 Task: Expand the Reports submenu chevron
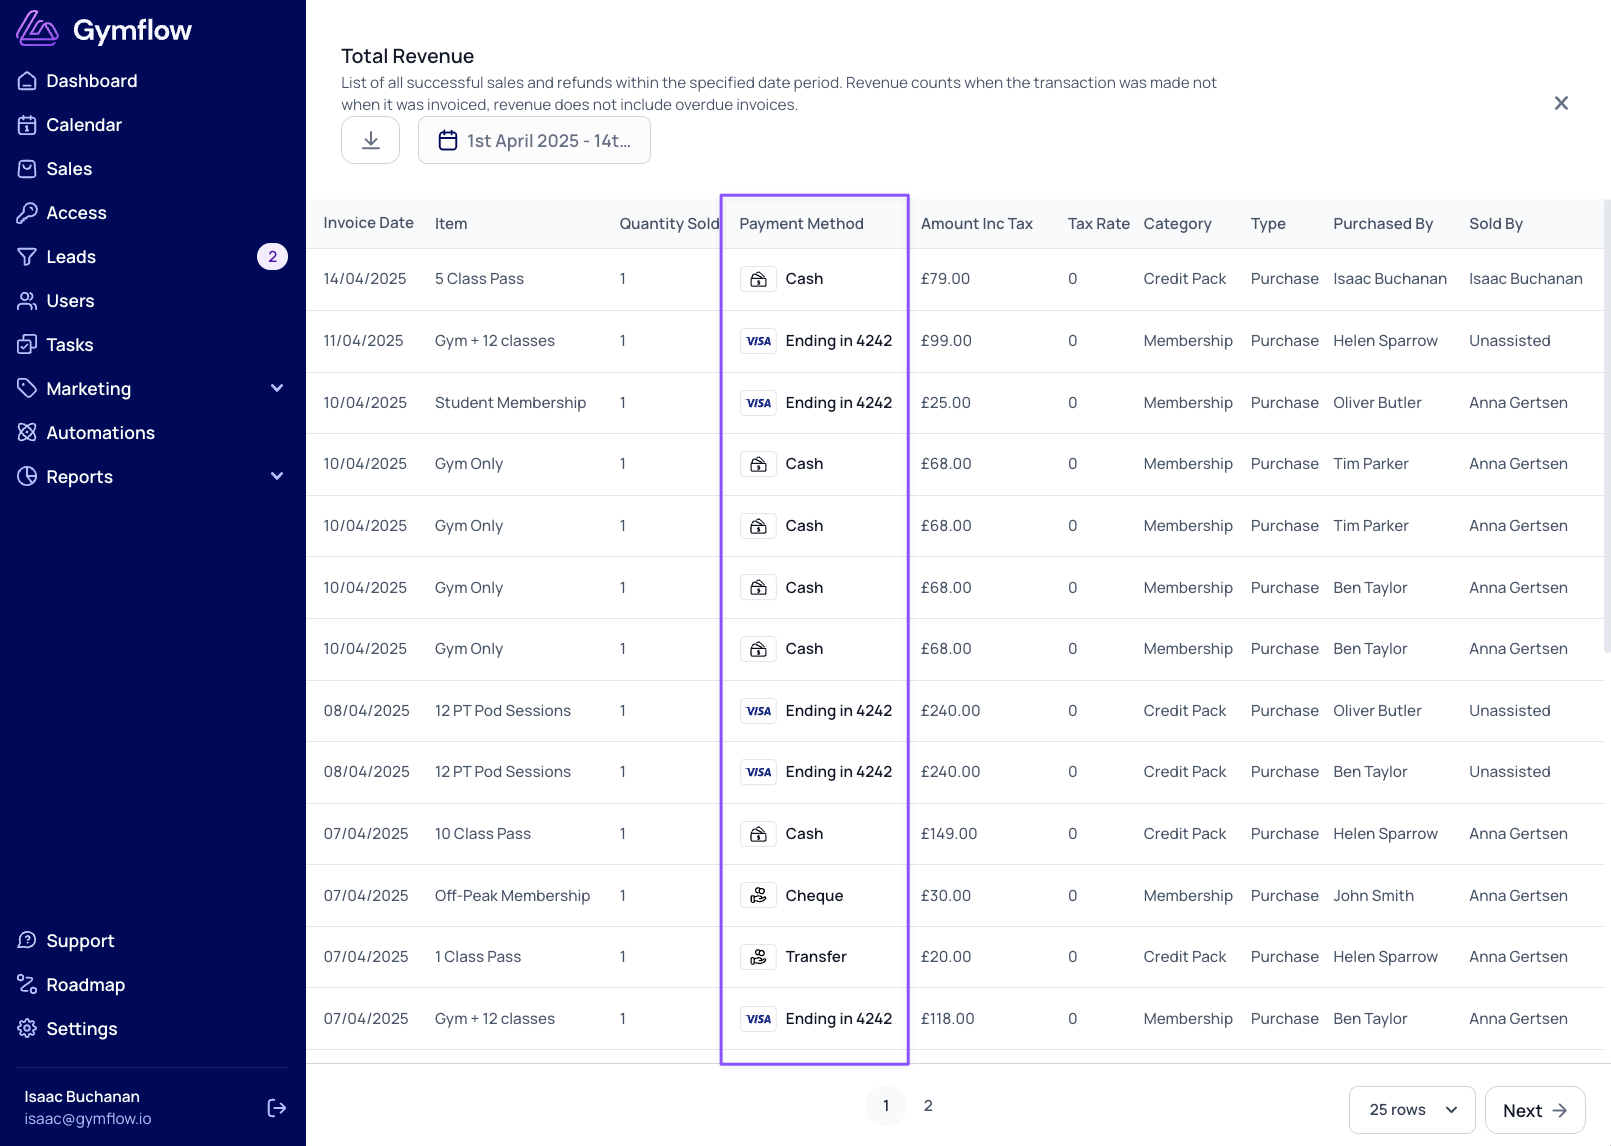point(277,476)
